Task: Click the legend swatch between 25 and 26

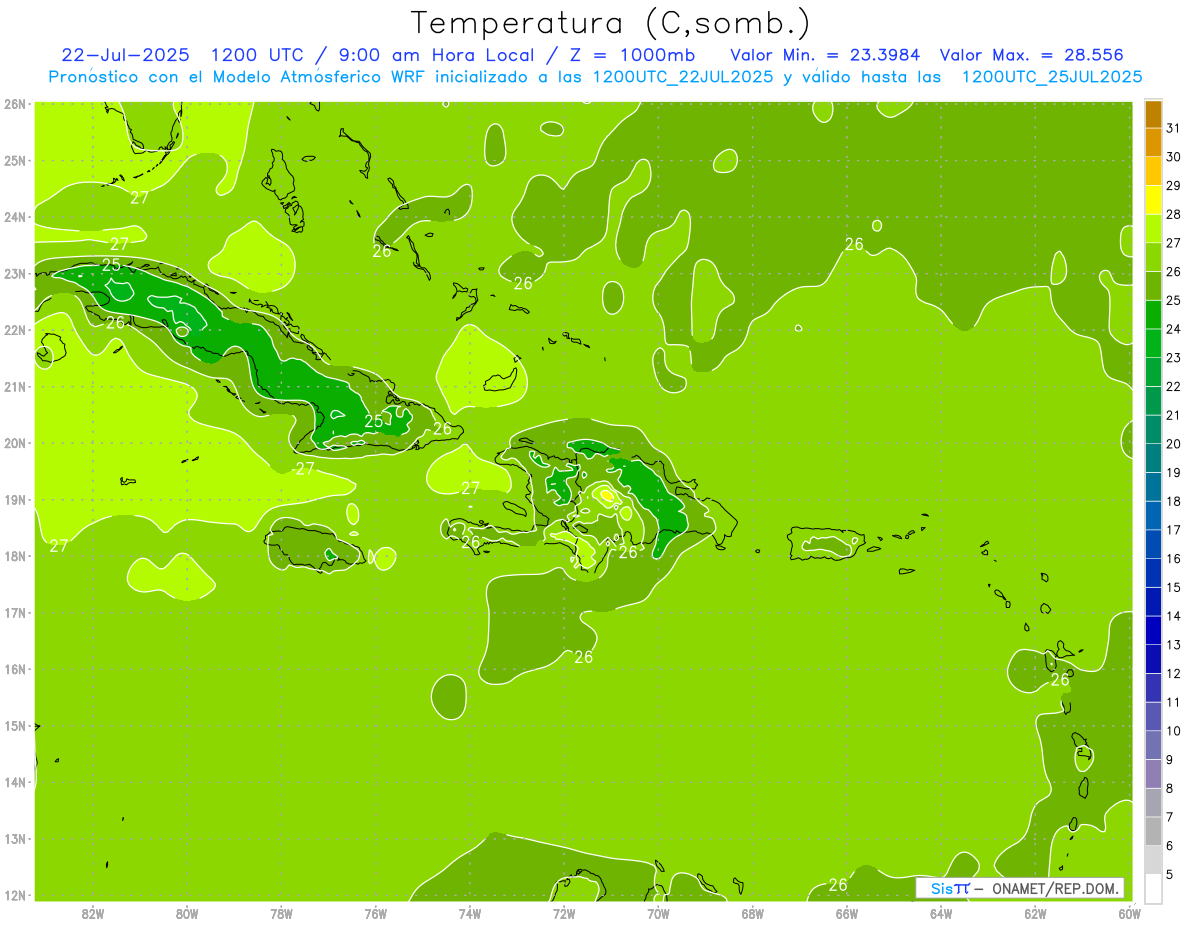Action: click(1153, 285)
